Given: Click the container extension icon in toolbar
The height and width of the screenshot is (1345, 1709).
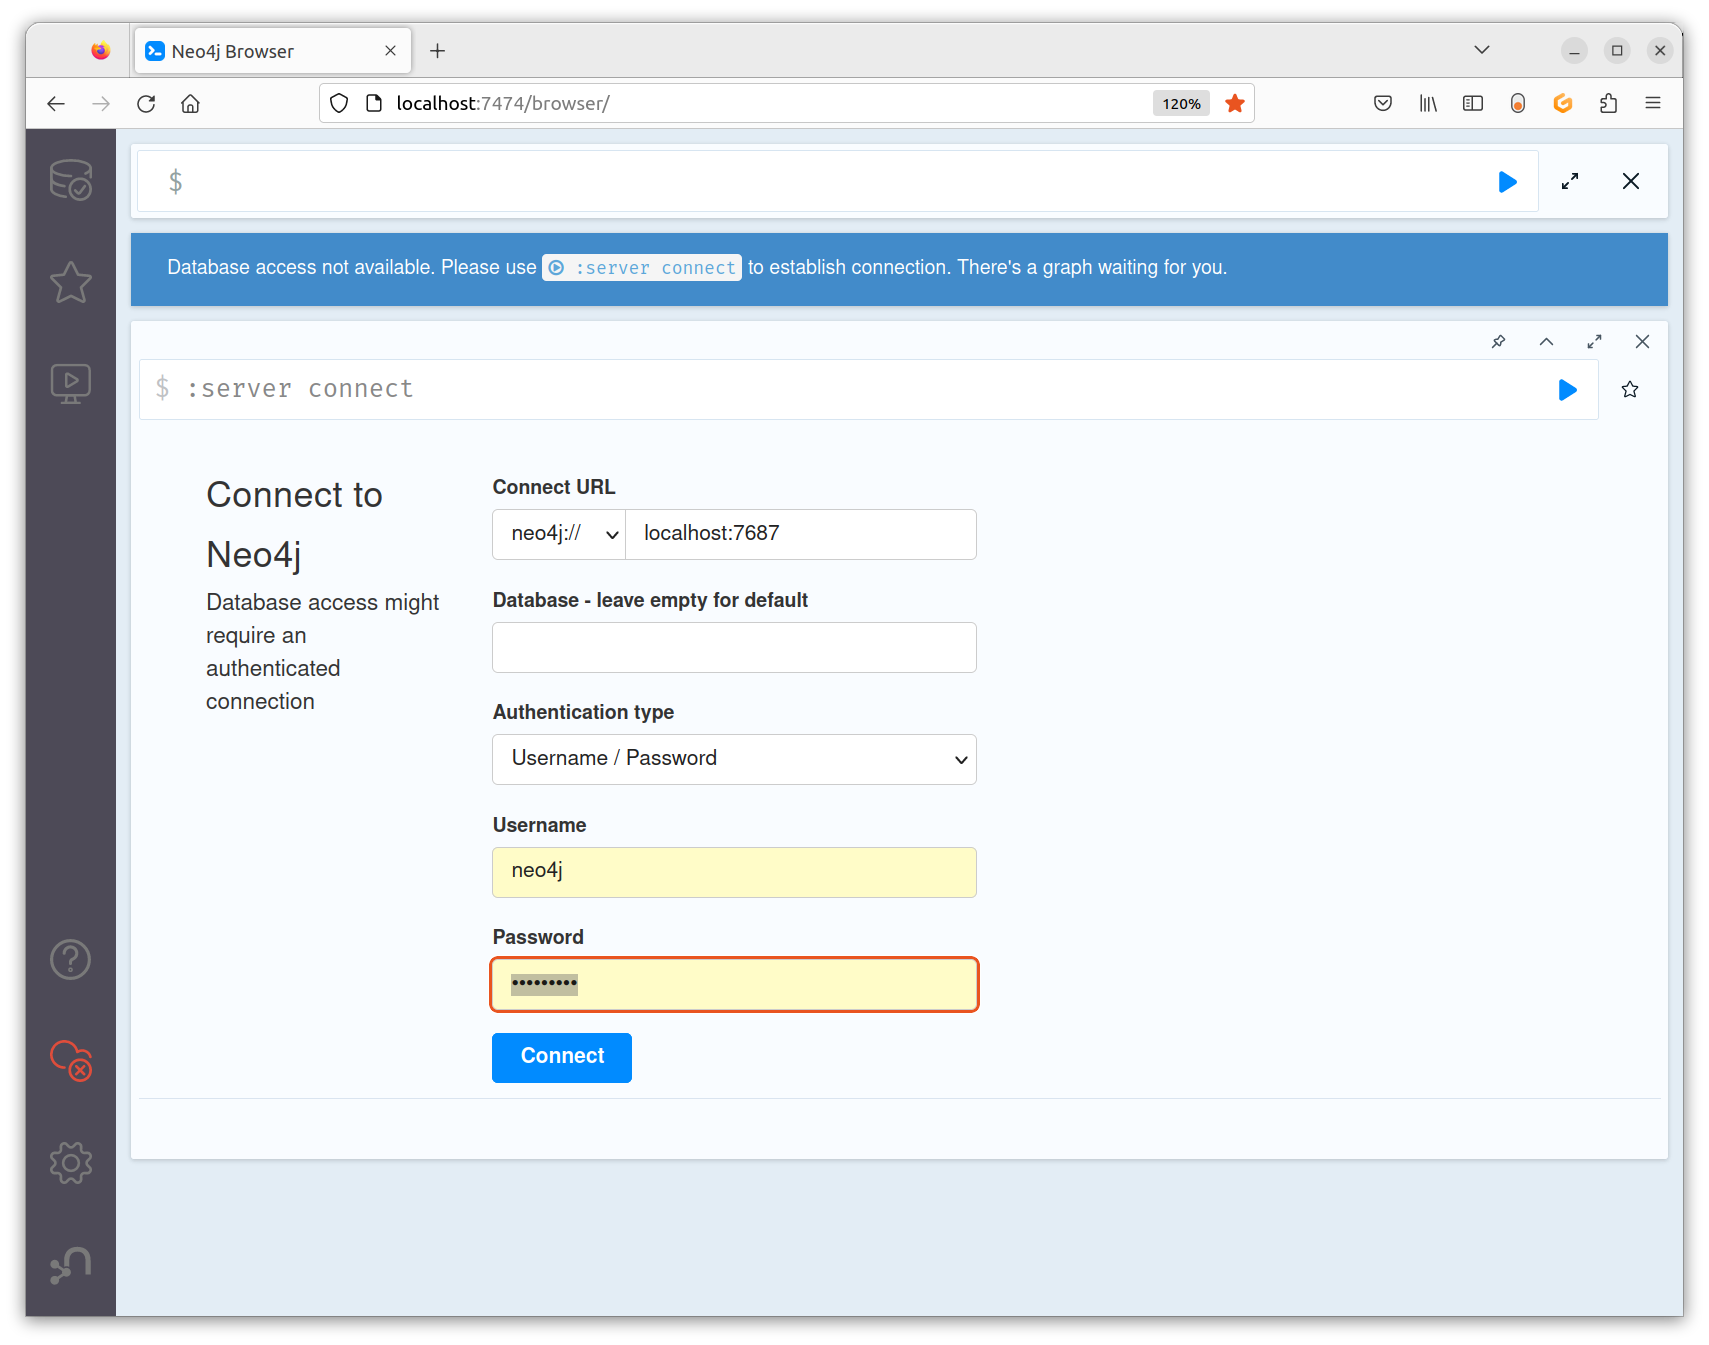Looking at the screenshot, I should [x=1518, y=103].
